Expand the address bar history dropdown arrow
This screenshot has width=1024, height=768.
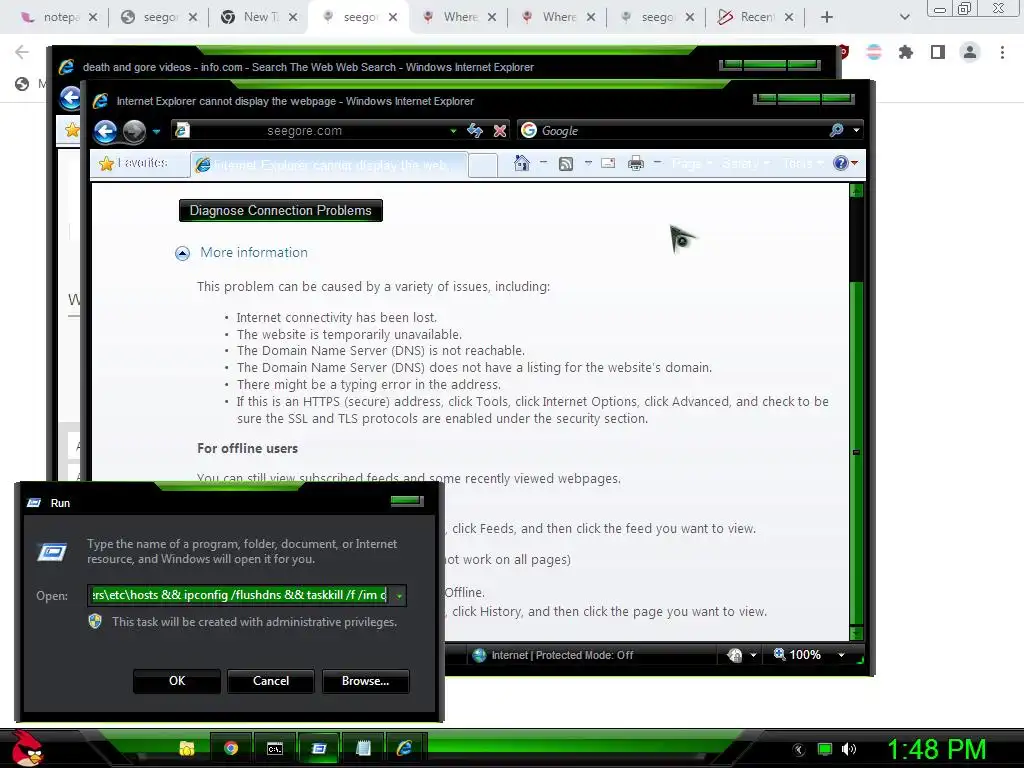453,131
